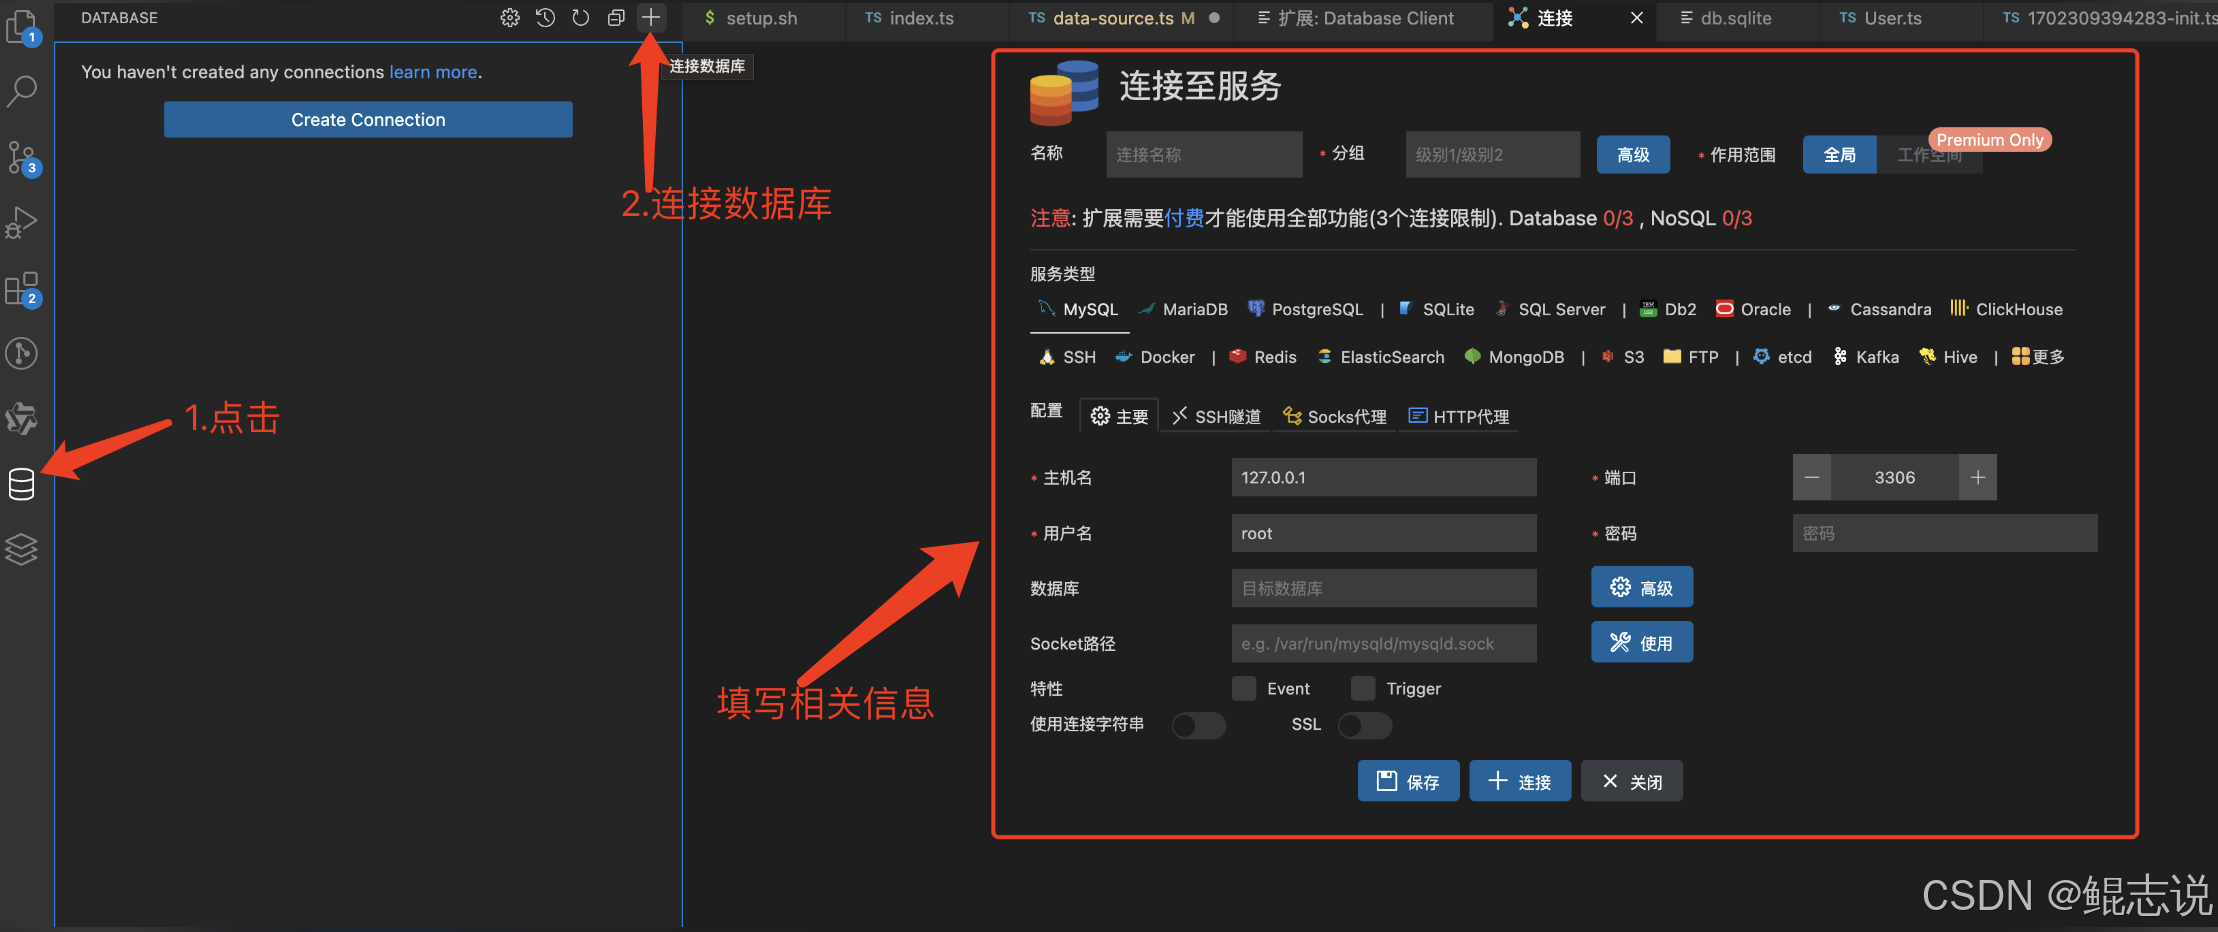Switch to the SSH隧道 configuration tab
2218x932 pixels.
(1214, 416)
